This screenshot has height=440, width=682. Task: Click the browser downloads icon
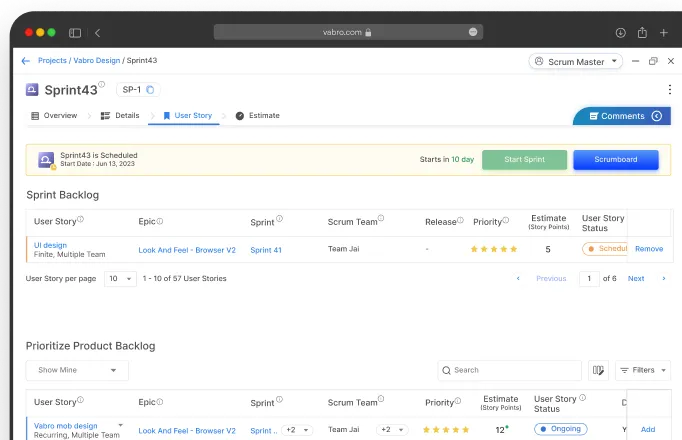[620, 33]
